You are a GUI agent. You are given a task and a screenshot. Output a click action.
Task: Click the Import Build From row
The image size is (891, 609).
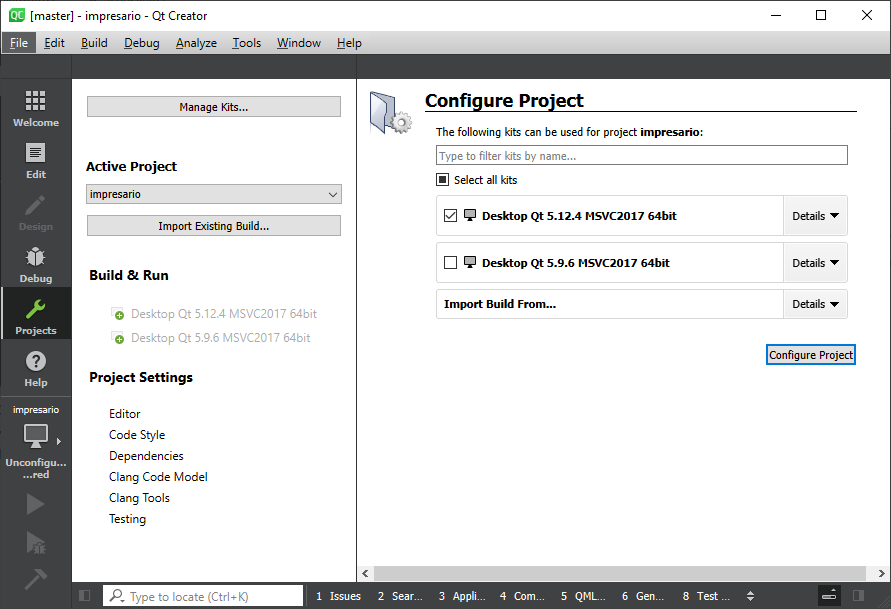[610, 304]
